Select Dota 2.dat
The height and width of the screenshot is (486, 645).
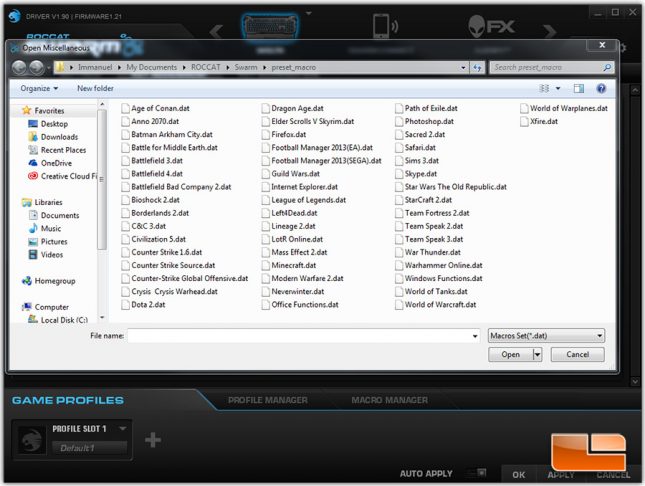[x=143, y=305]
